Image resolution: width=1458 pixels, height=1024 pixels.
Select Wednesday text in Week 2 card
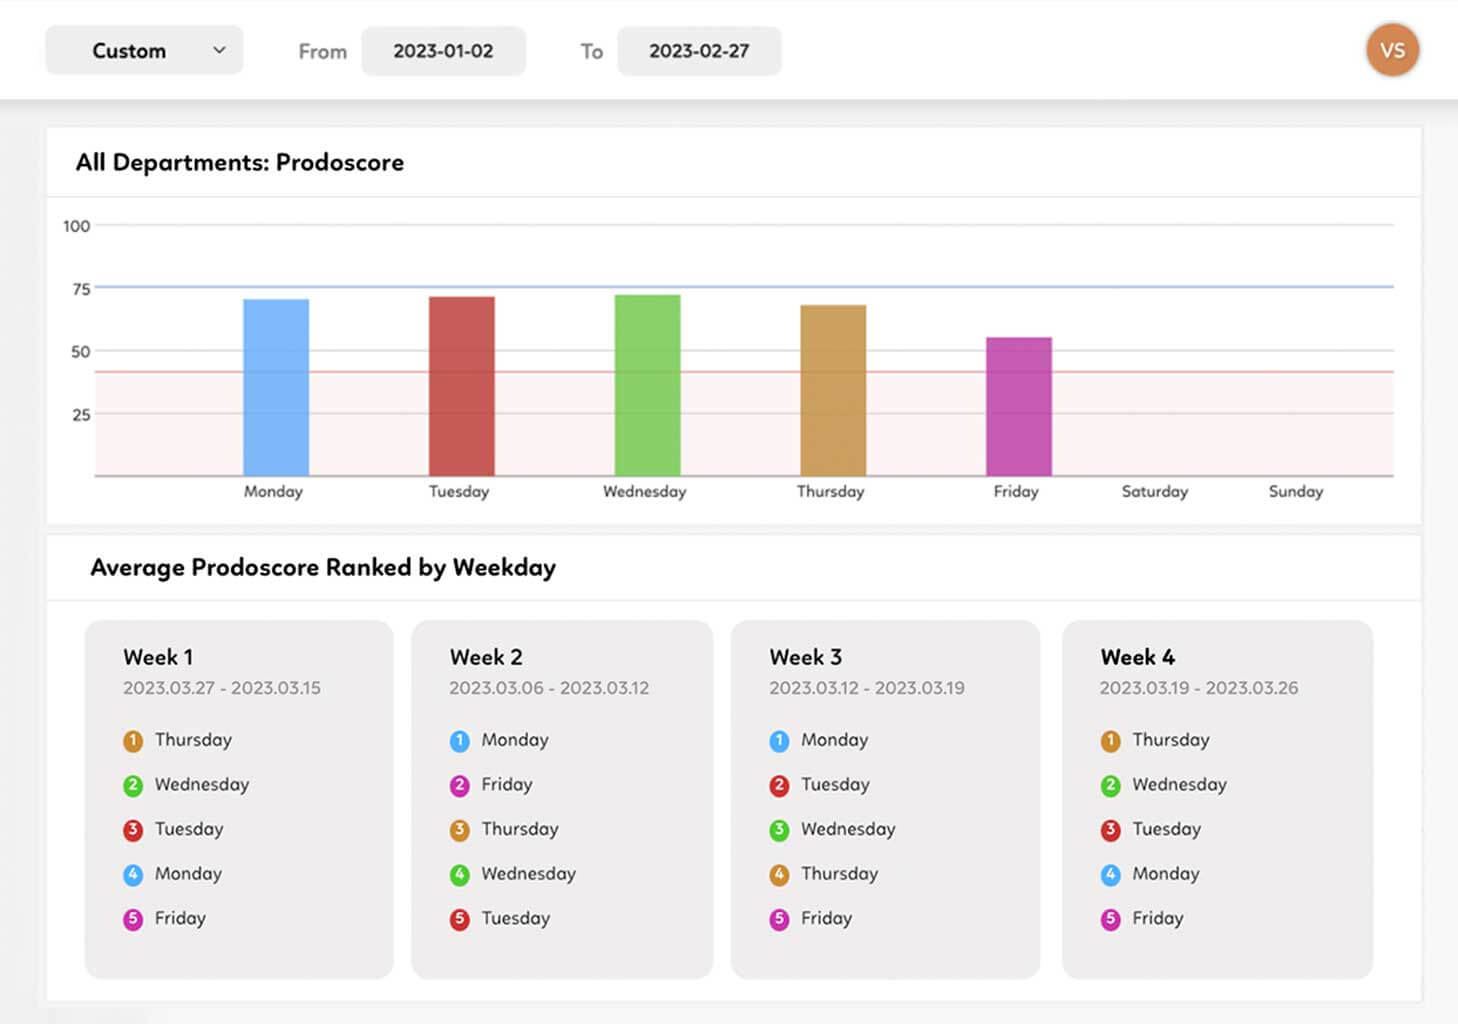click(529, 874)
